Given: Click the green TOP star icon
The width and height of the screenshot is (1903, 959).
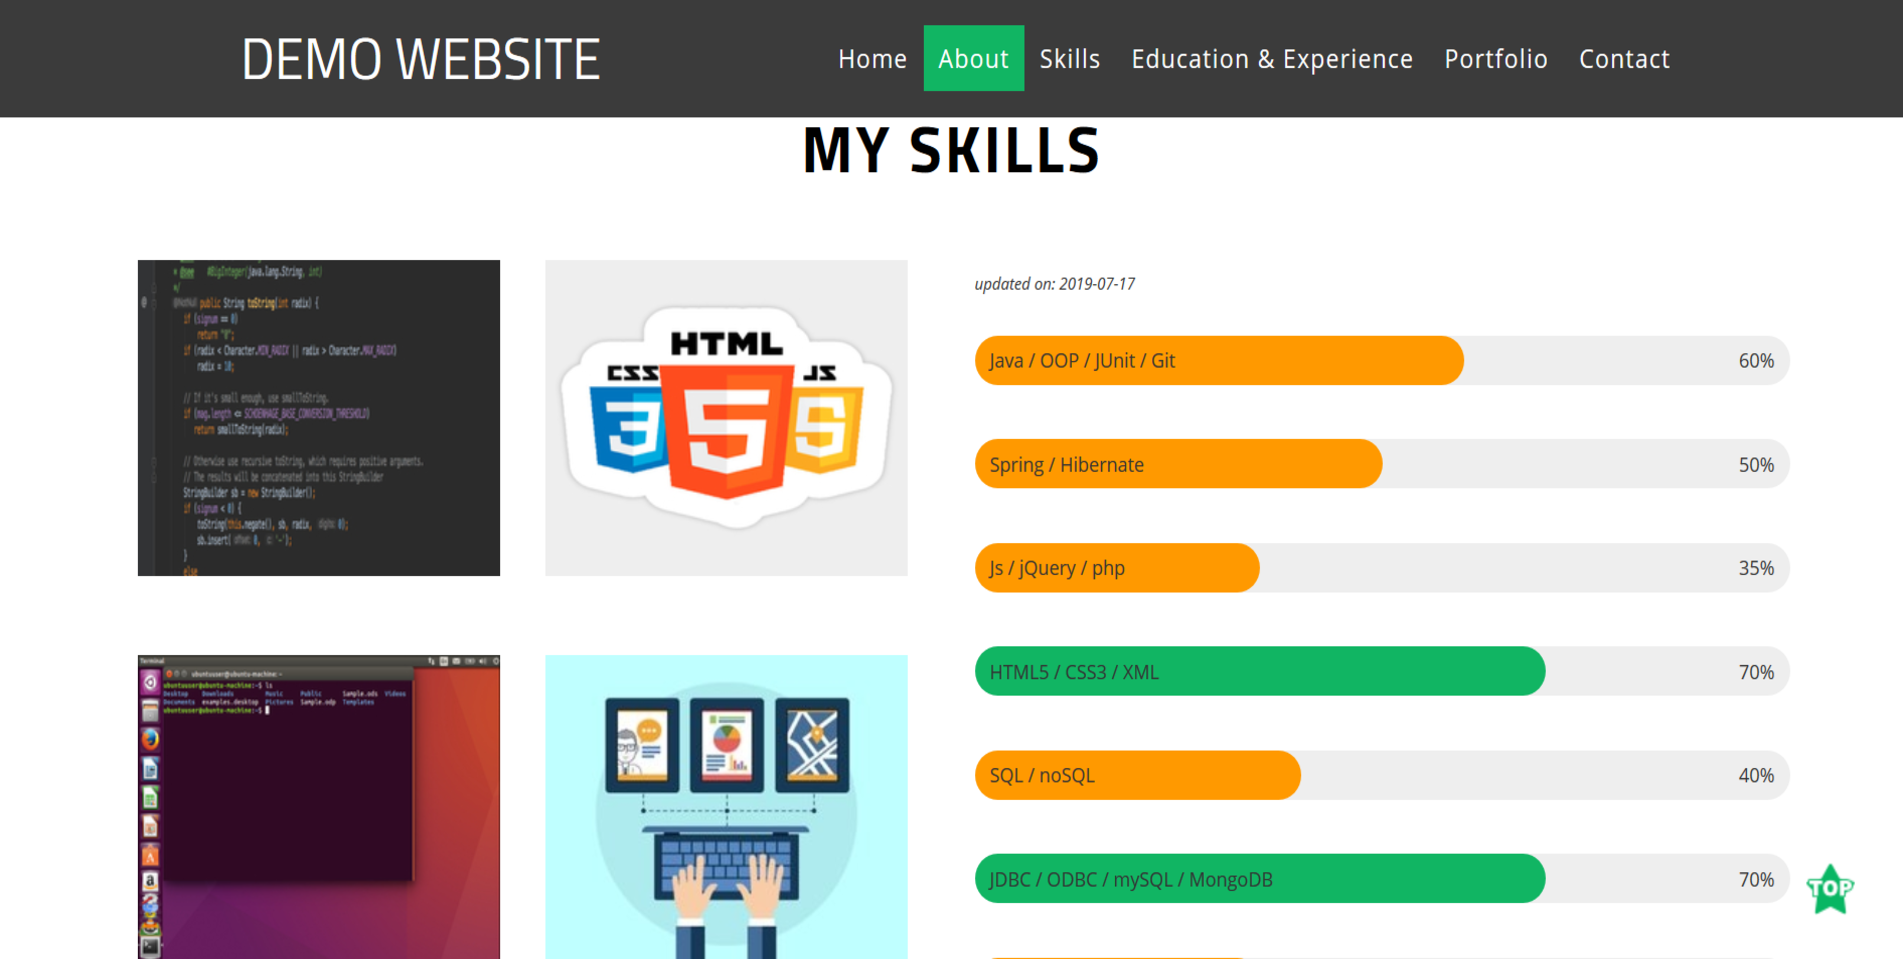Looking at the screenshot, I should click(x=1830, y=889).
